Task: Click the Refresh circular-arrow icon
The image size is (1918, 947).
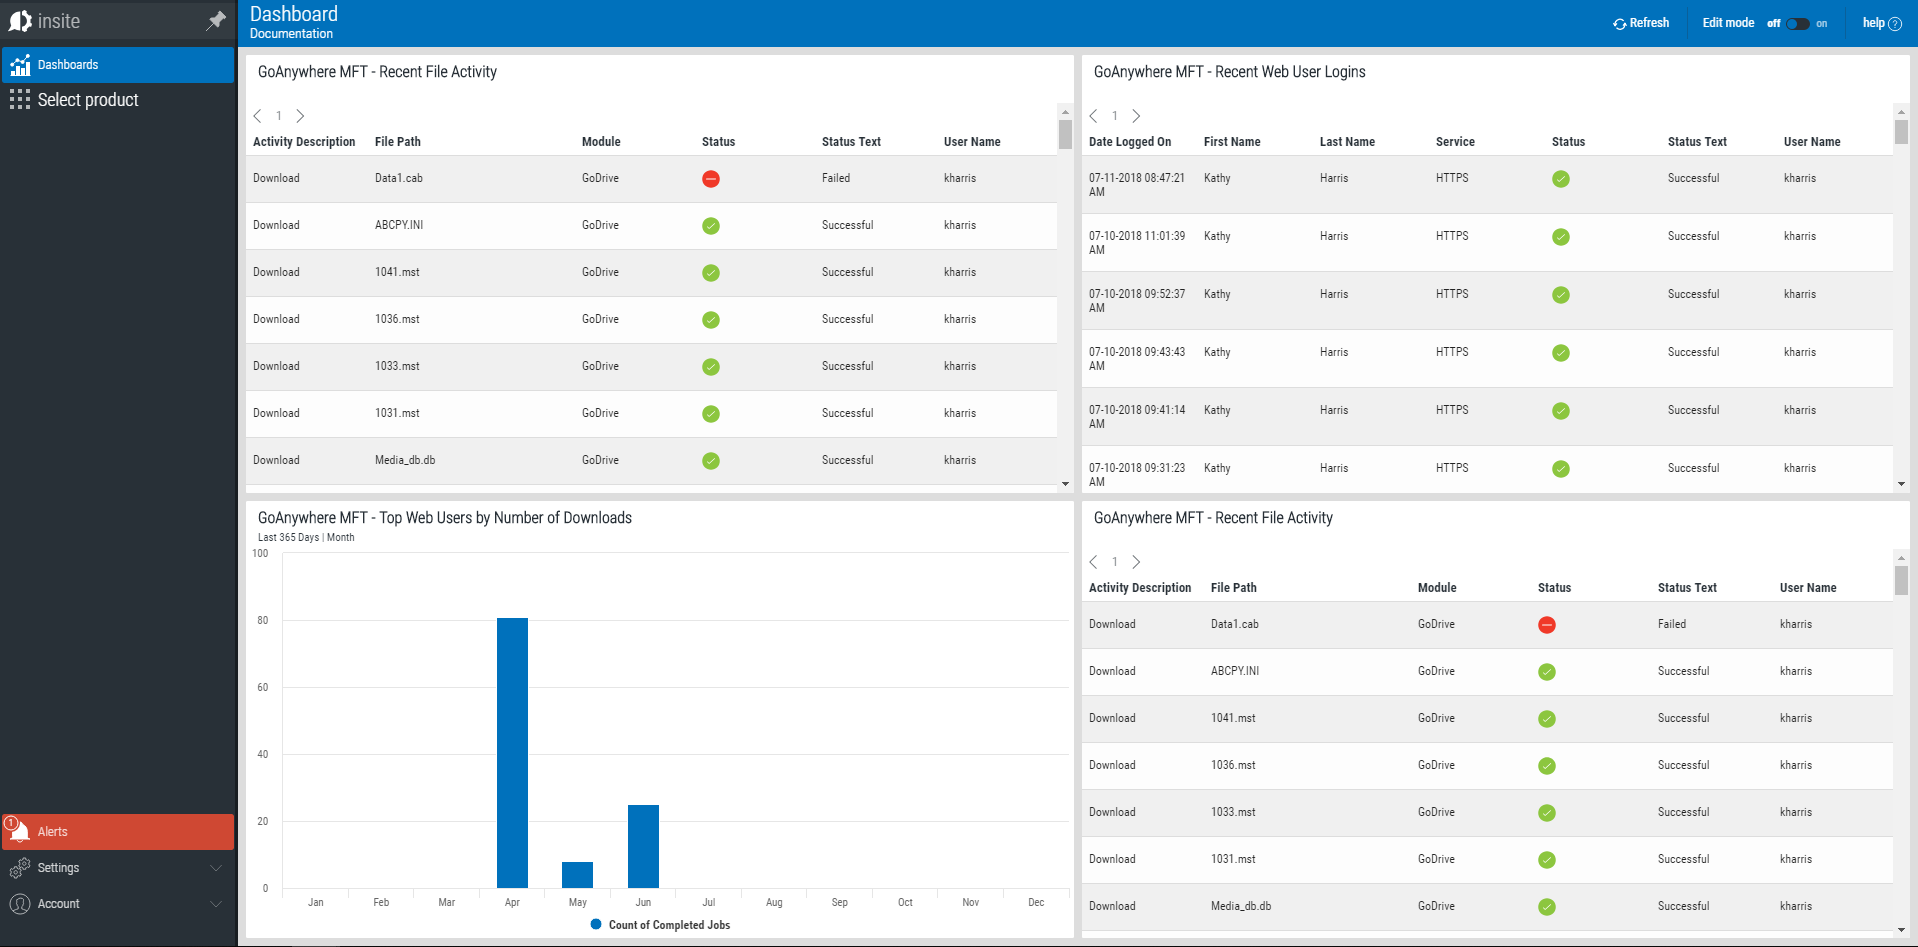Action: (x=1620, y=22)
